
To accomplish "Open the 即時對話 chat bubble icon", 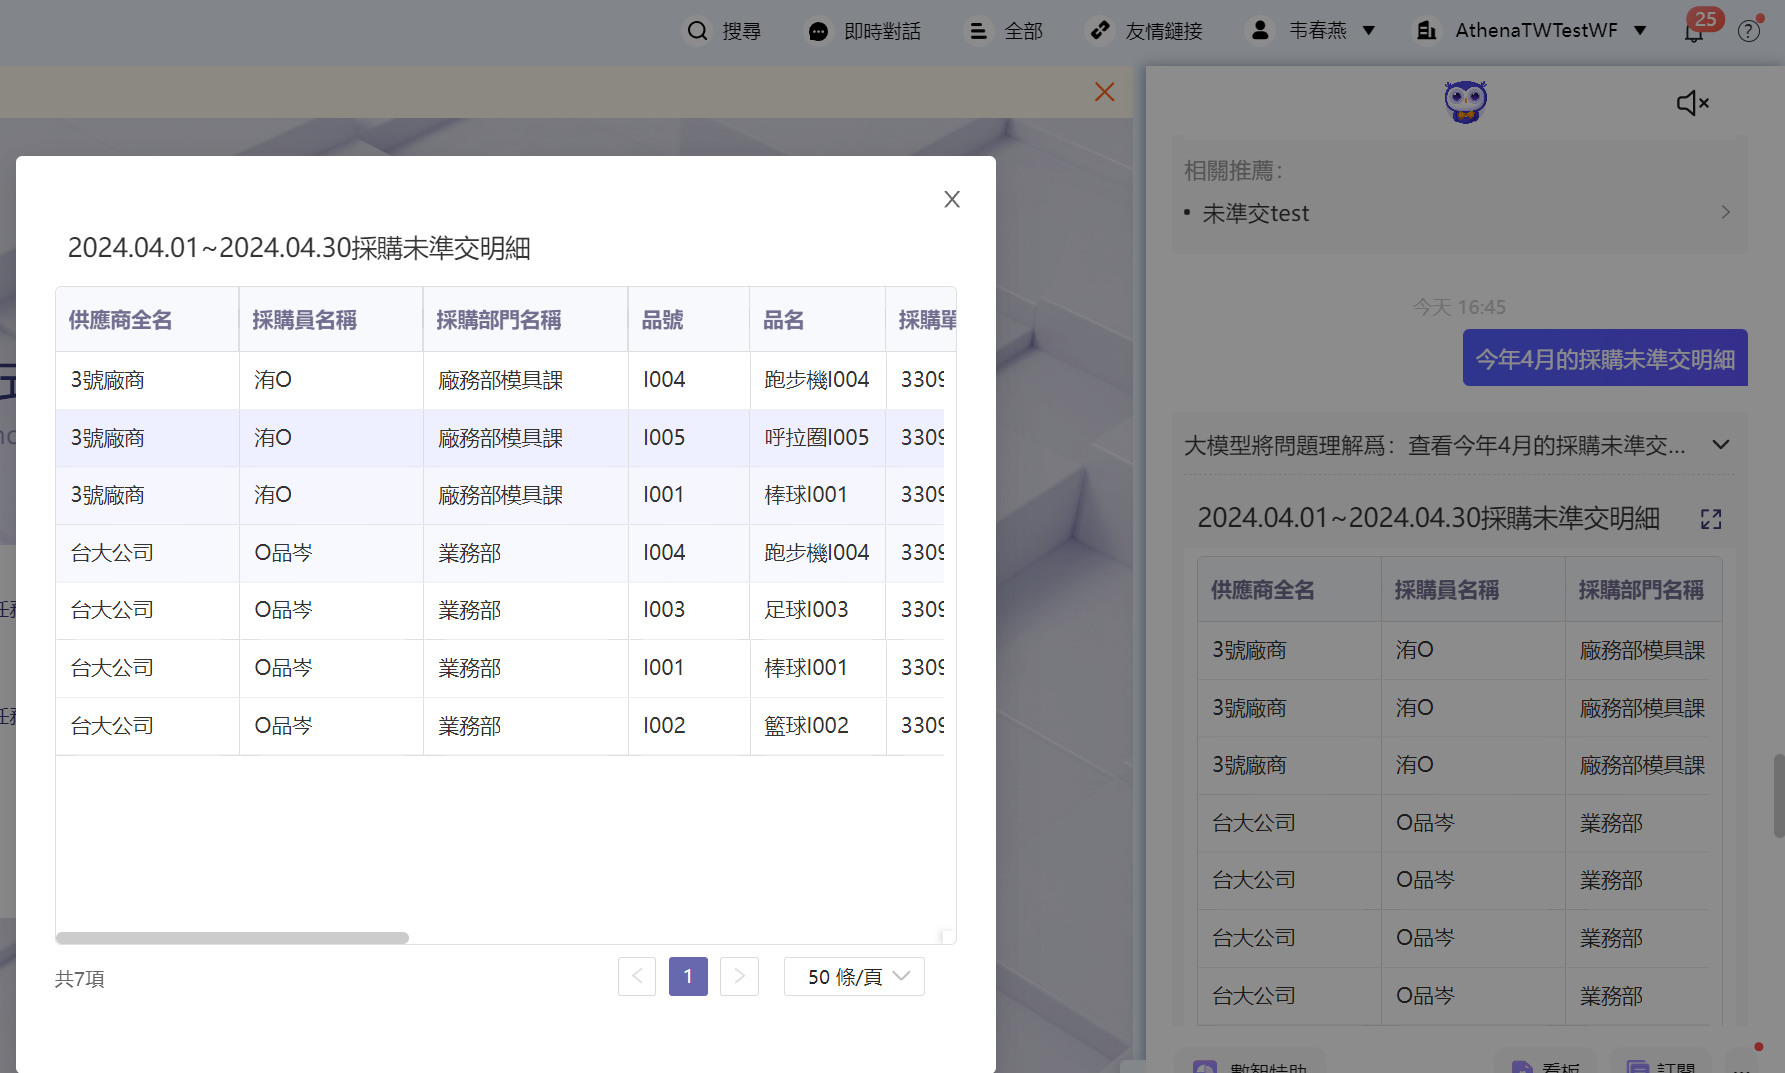I will [818, 32].
